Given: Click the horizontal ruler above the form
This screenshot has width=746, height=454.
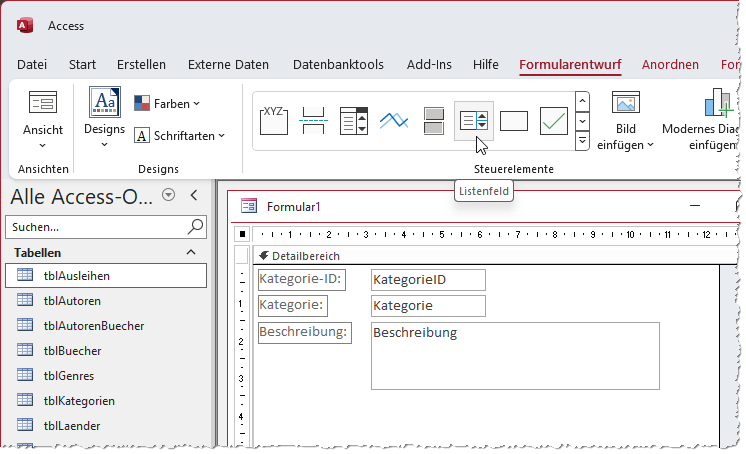Looking at the screenshot, I should point(495,234).
